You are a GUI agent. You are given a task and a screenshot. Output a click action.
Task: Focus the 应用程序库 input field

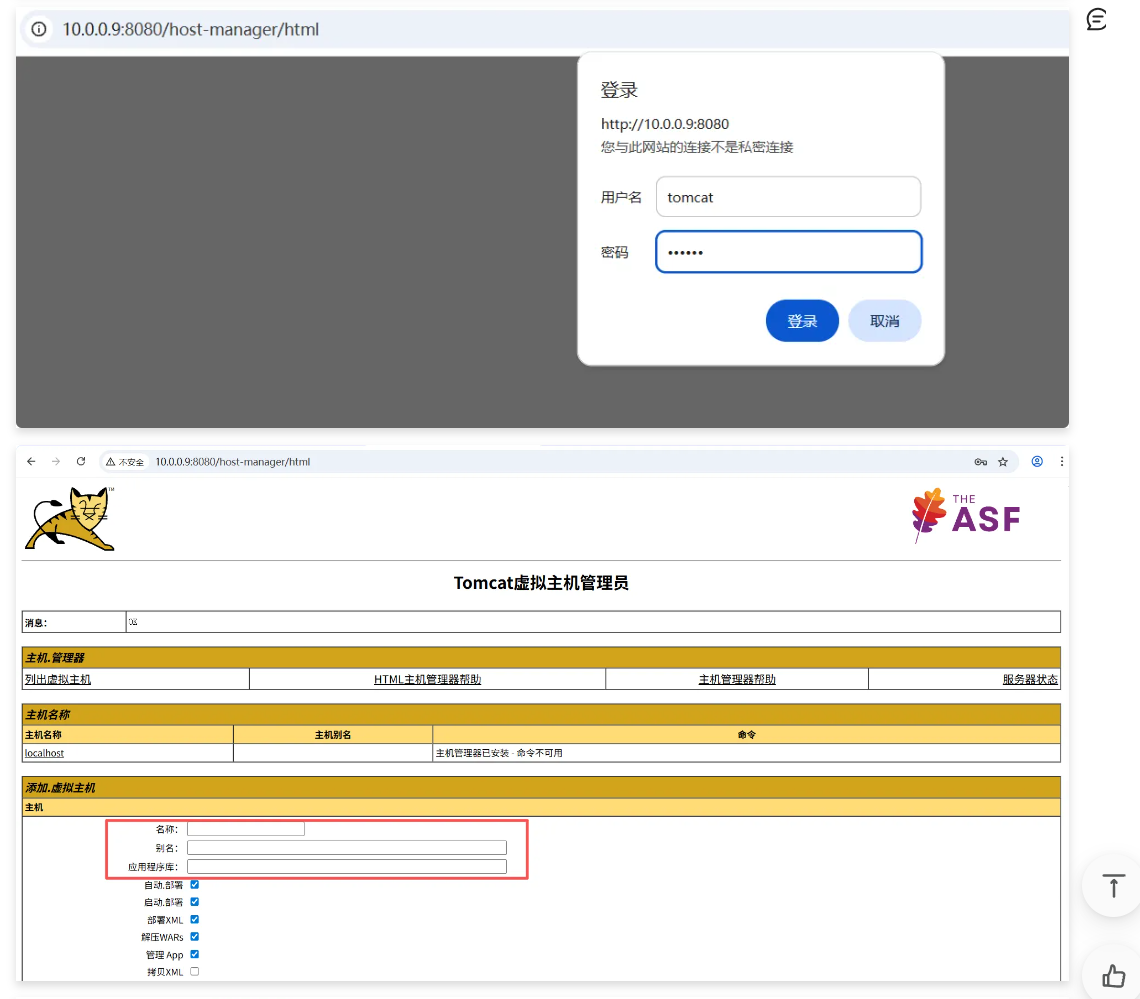click(x=346, y=866)
